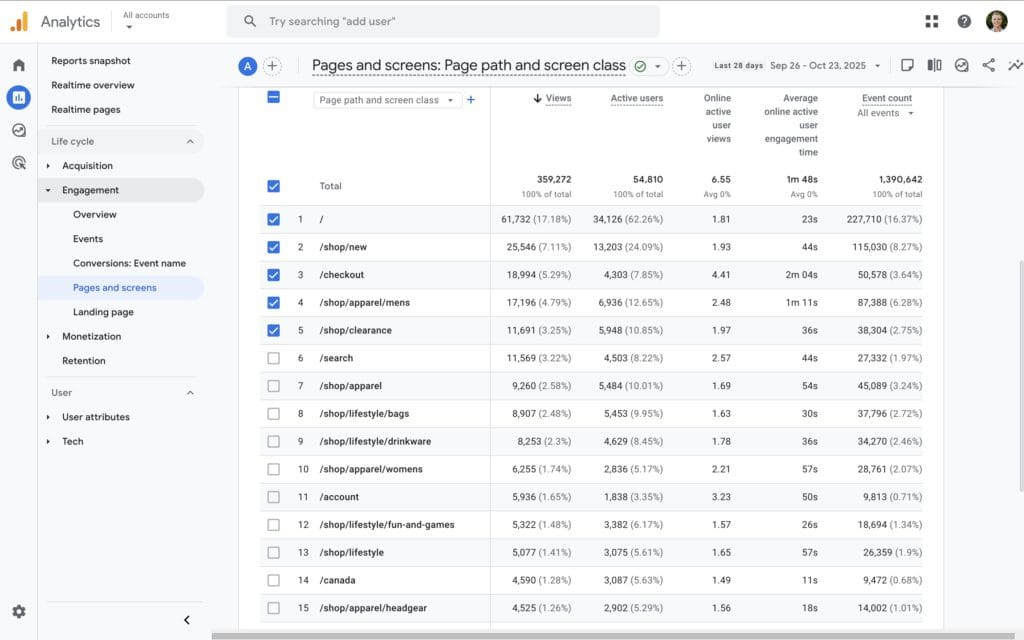The height and width of the screenshot is (640, 1024).
Task: Check the row for /search
Action: (x=273, y=356)
